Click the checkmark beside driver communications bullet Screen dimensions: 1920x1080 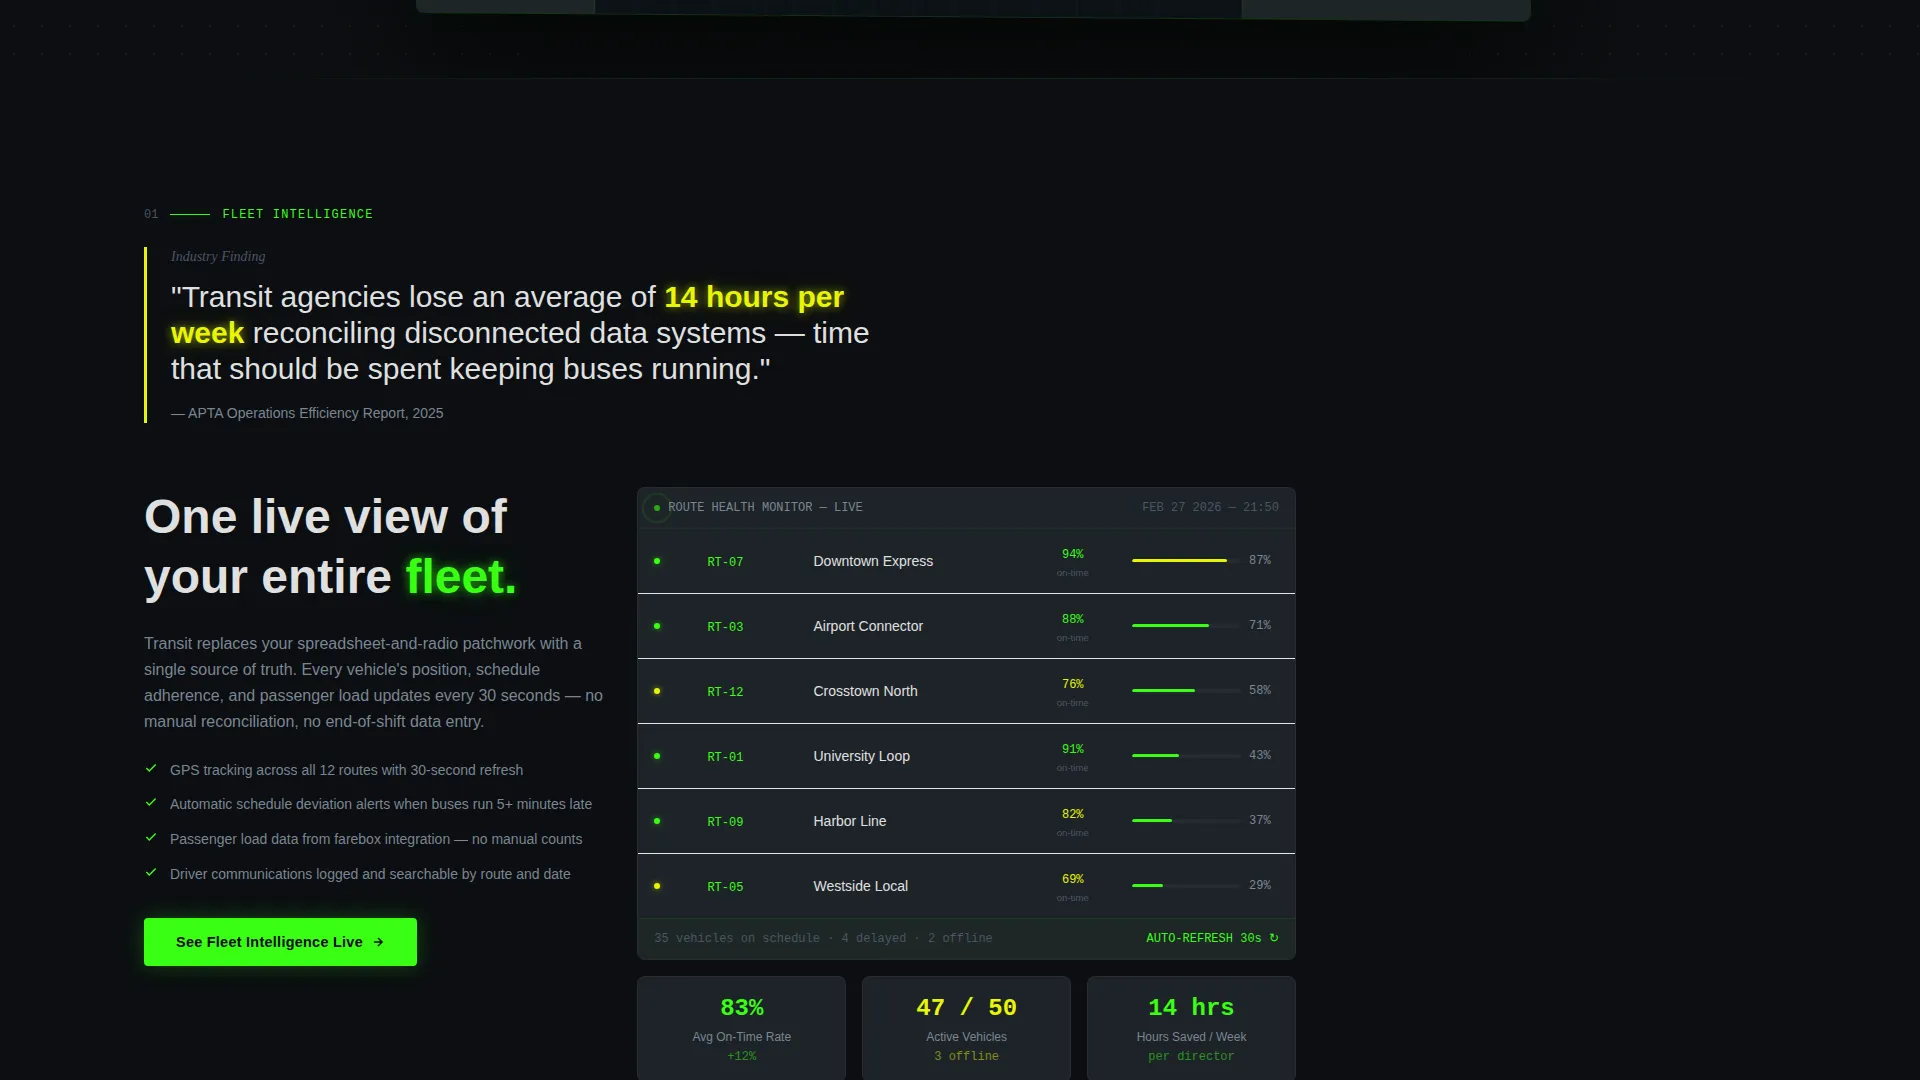pos(151,873)
